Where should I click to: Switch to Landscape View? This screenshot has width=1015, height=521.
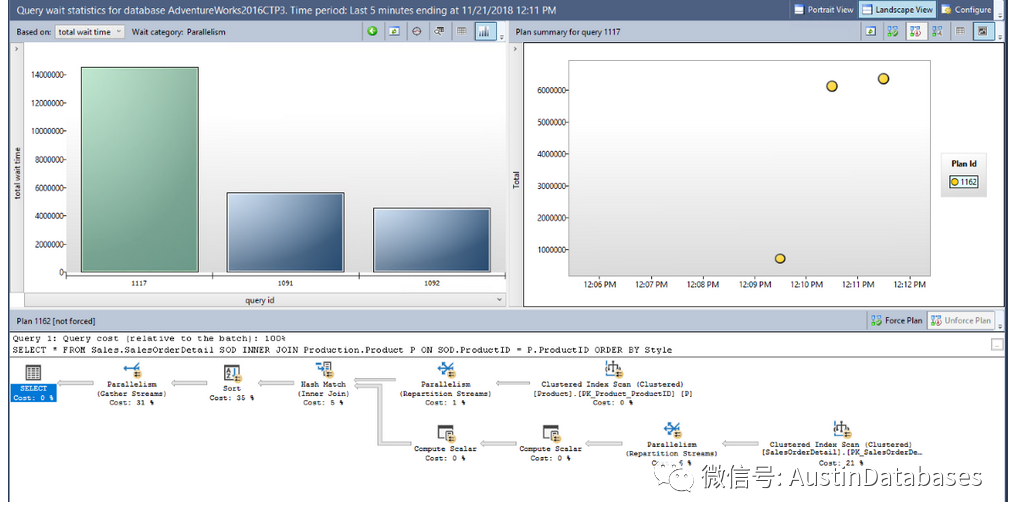[897, 9]
